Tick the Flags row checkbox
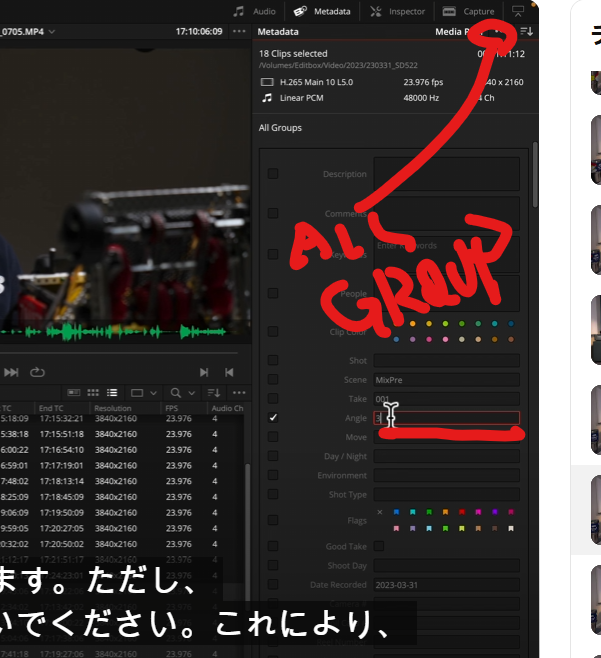Screen dimensions: 601x658 tap(273, 520)
